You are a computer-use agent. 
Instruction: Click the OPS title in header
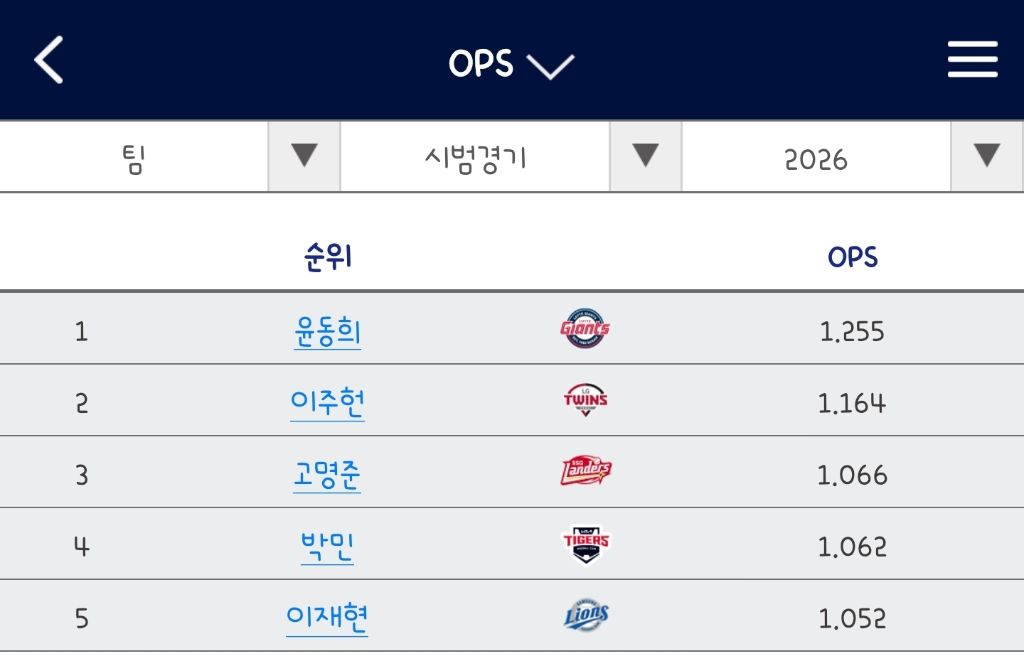coord(481,64)
